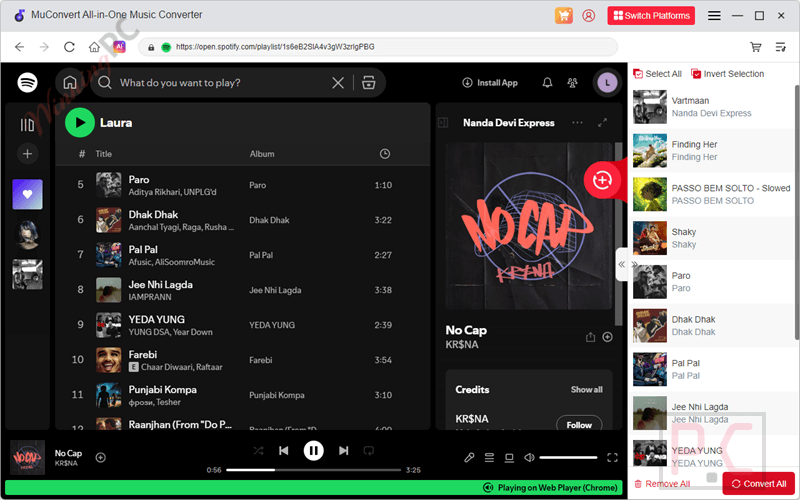Open the user account icon in title bar
The width and height of the screenshot is (800, 500).
tap(588, 15)
